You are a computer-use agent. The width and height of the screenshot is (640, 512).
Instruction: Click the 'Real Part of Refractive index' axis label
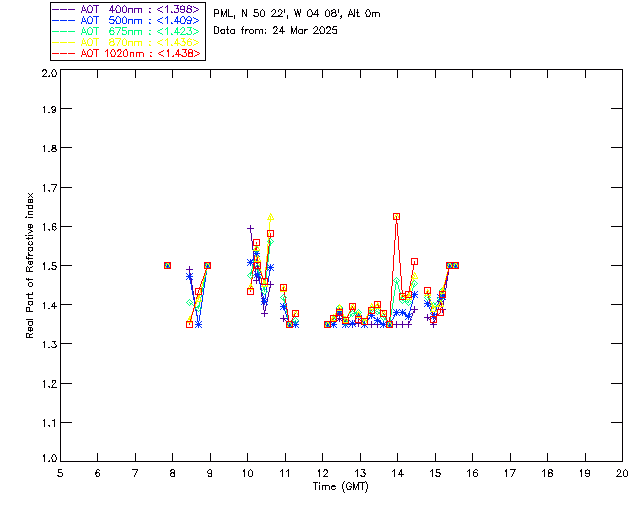point(29,266)
